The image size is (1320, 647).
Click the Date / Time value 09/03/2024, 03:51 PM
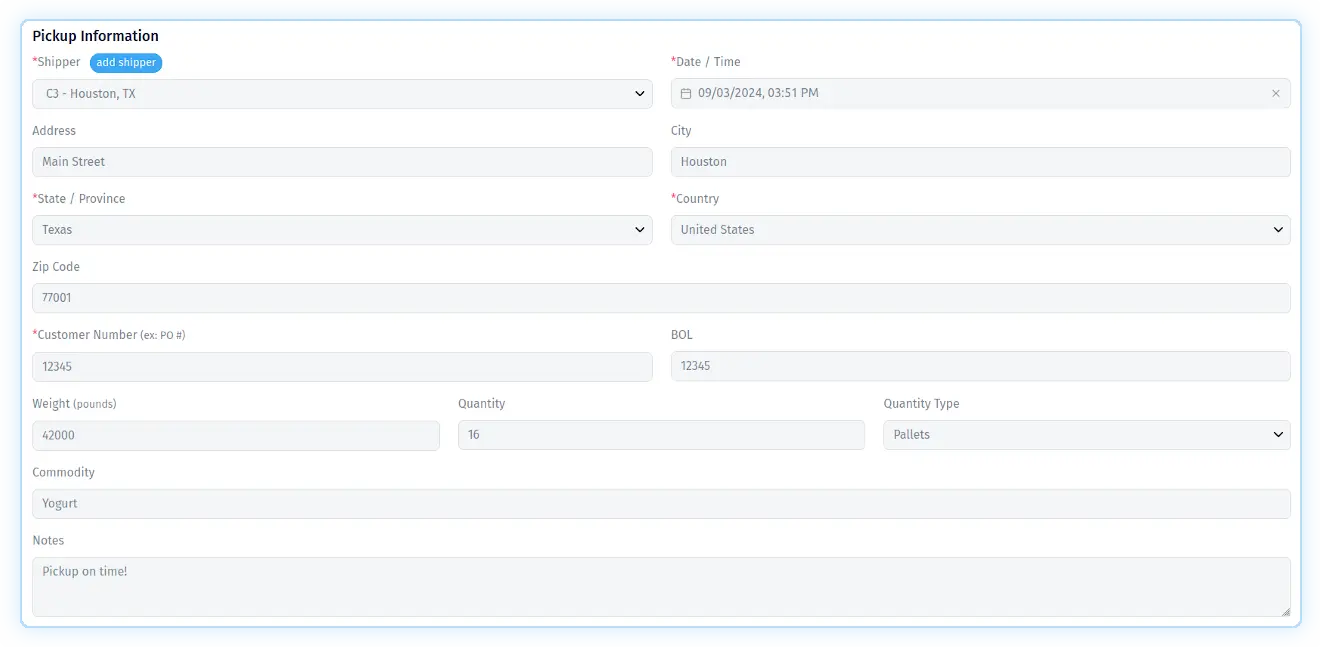pos(758,93)
